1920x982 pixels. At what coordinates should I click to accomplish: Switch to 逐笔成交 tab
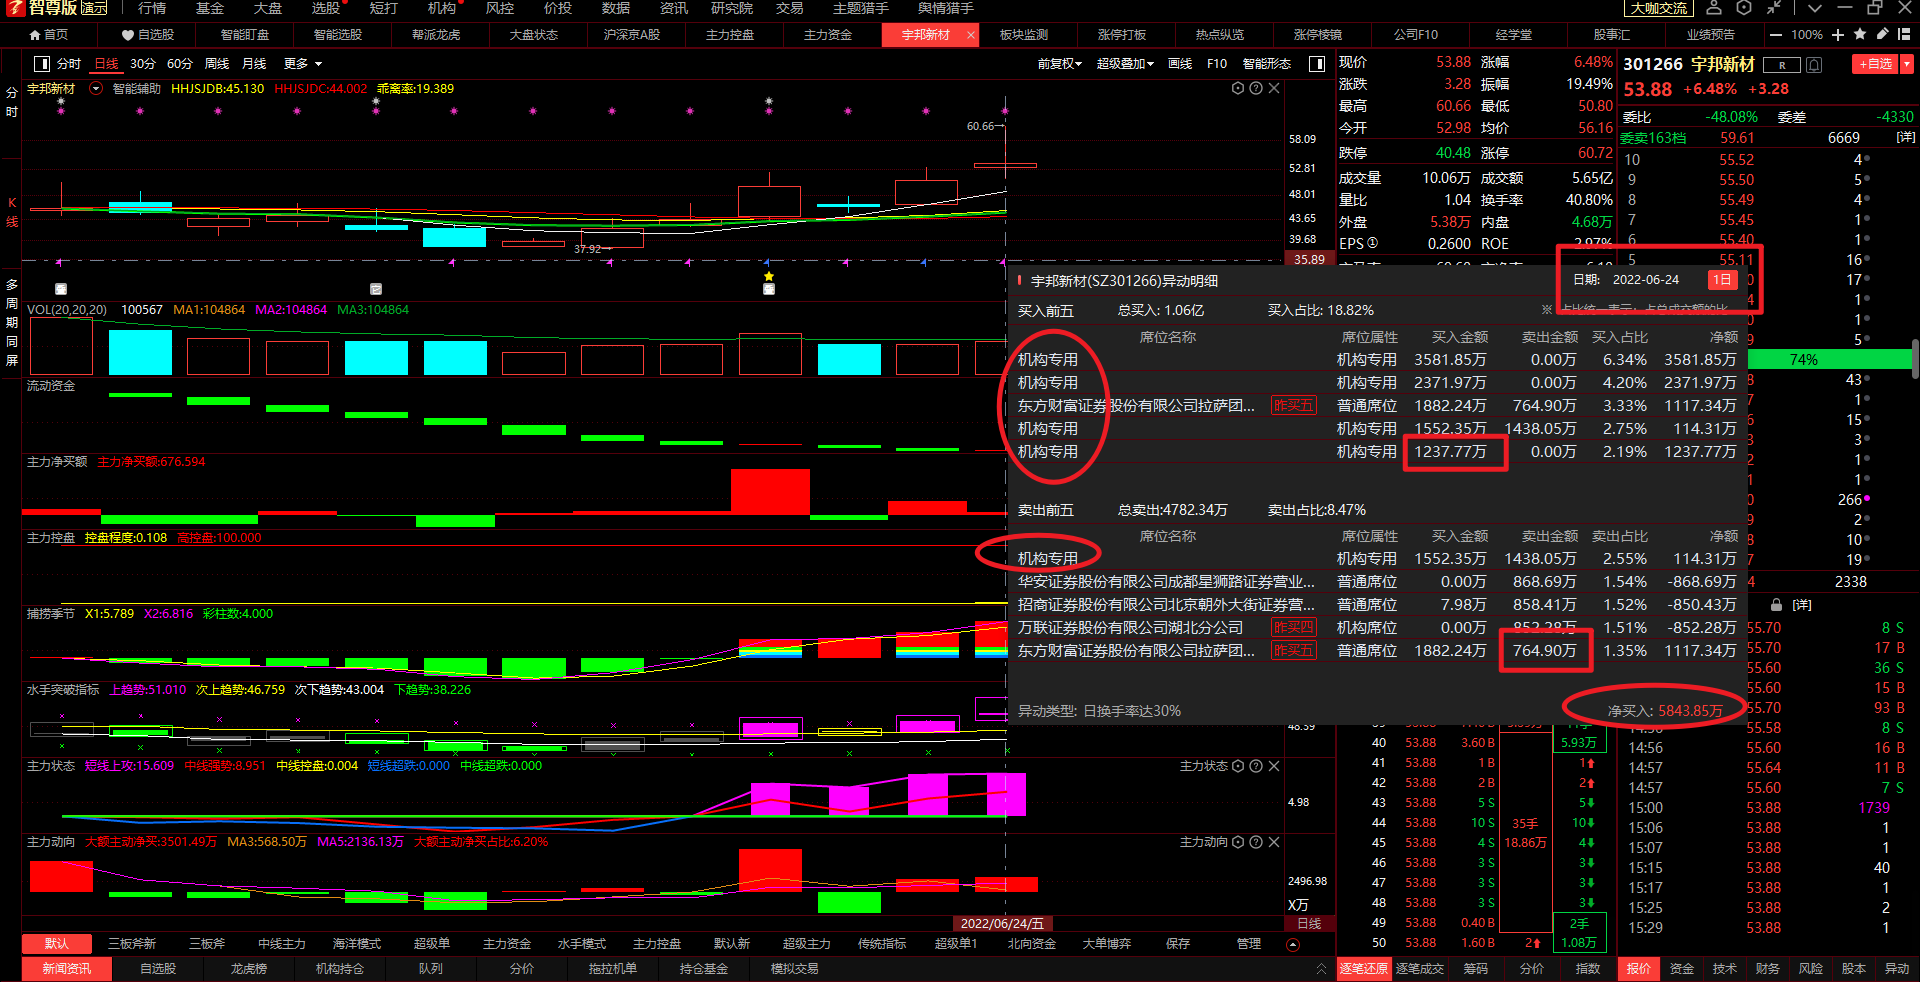[x=1420, y=969]
